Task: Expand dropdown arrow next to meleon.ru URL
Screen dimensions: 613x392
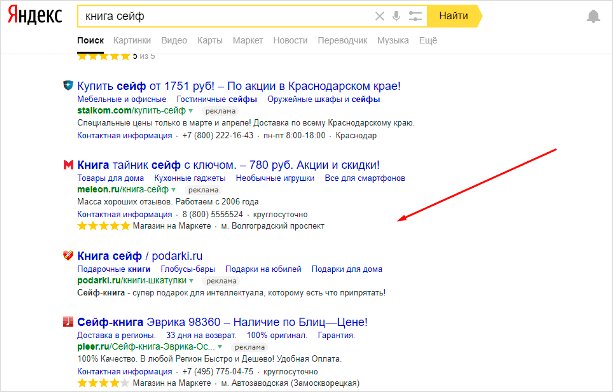Action: tap(174, 190)
